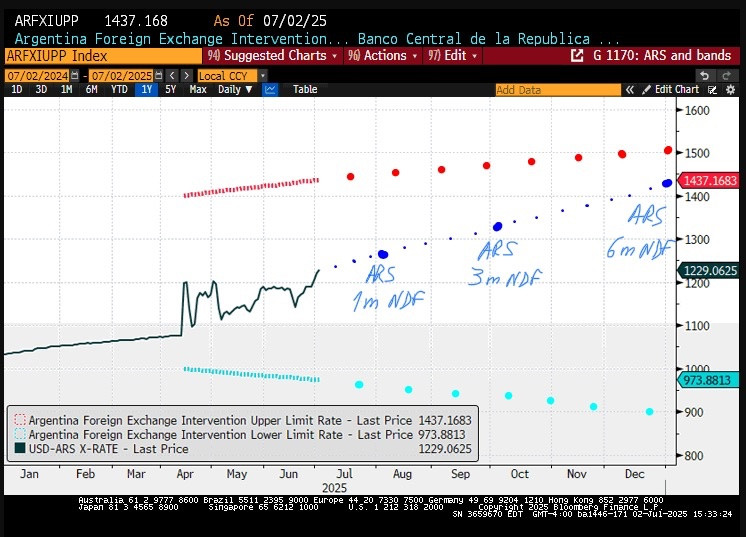
Task: Select the 1D time range tab
Action: tap(17, 89)
